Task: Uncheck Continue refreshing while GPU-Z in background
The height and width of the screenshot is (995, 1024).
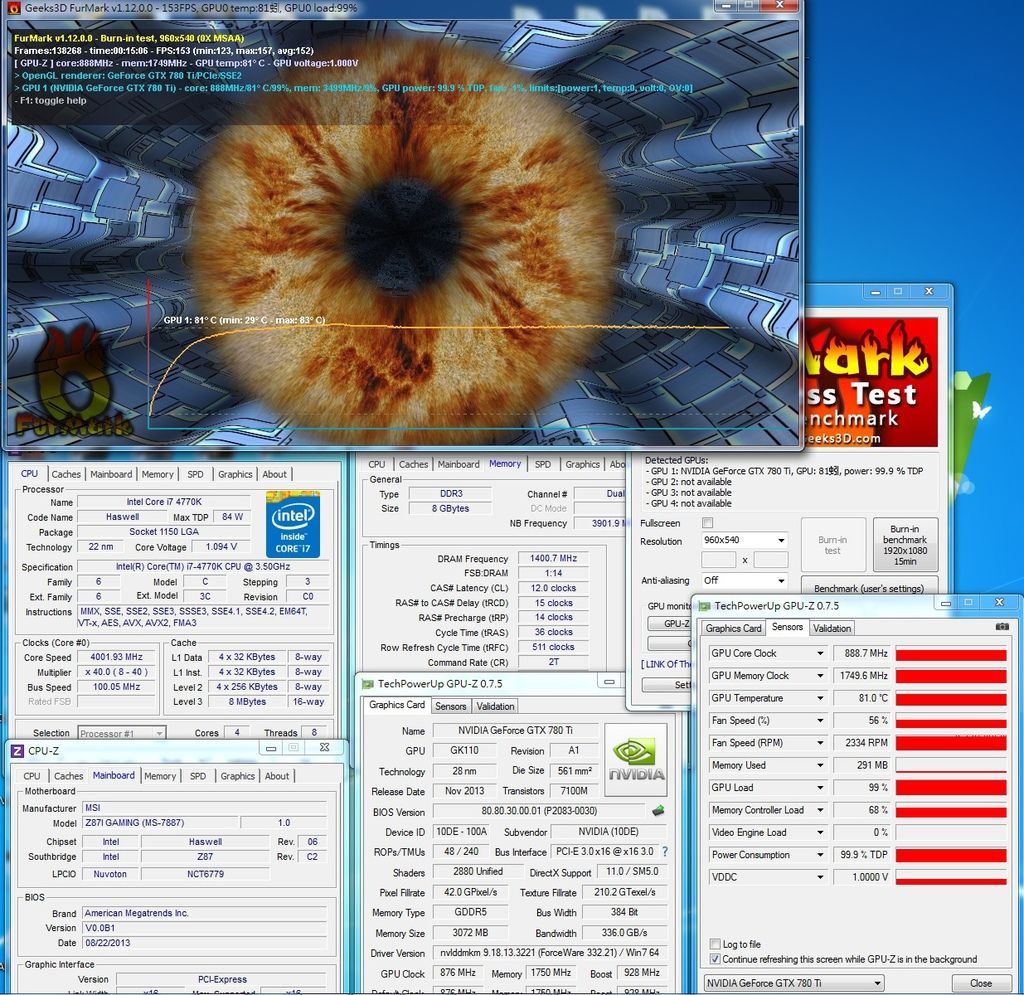Action: (715, 959)
